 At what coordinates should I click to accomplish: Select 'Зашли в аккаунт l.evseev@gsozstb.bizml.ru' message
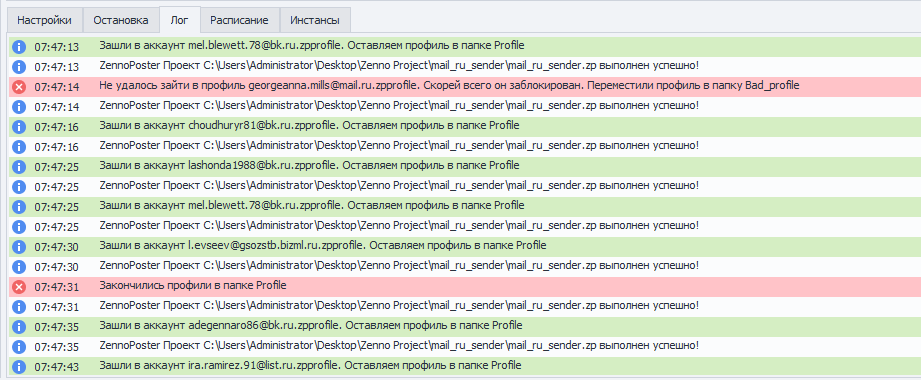coord(322,245)
